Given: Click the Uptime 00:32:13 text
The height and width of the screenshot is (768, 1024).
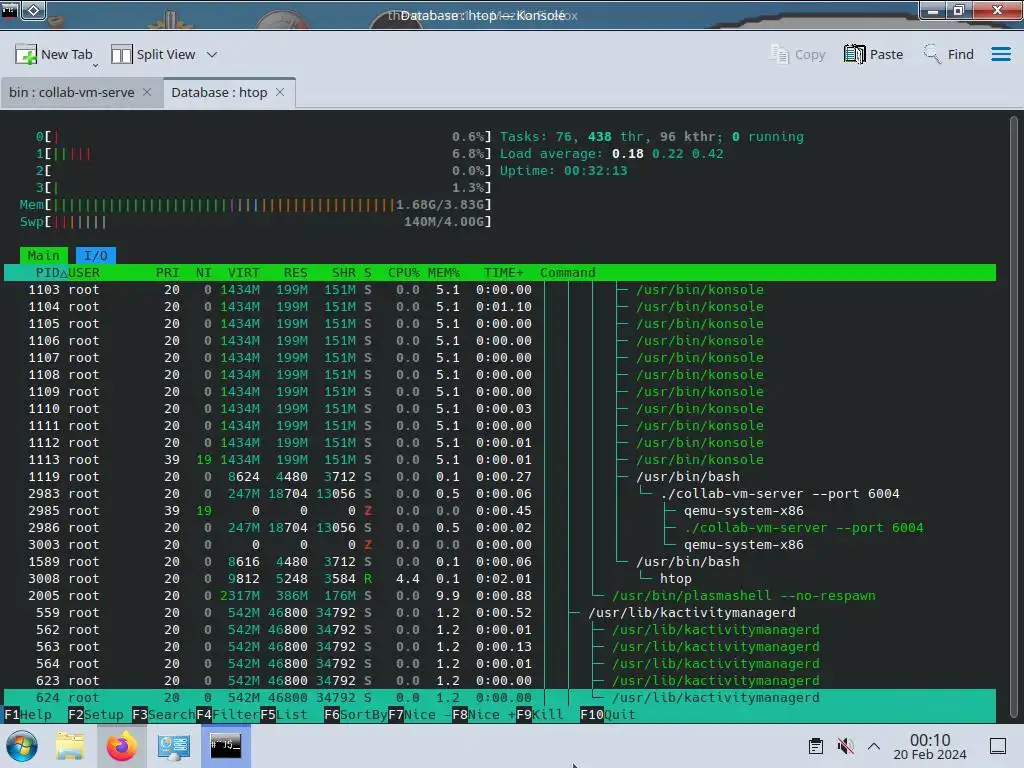Looking at the screenshot, I should (563, 170).
